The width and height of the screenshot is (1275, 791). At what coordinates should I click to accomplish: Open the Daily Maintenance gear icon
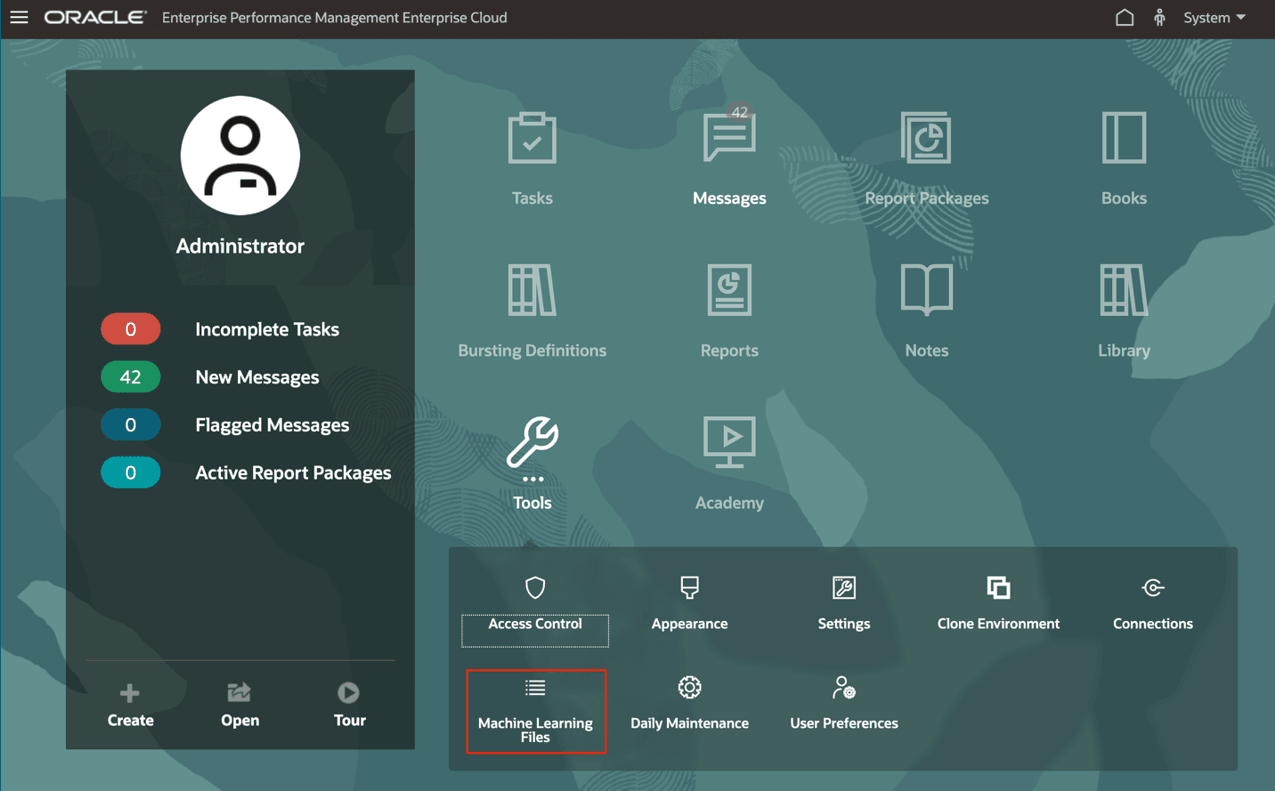pyautogui.click(x=689, y=687)
